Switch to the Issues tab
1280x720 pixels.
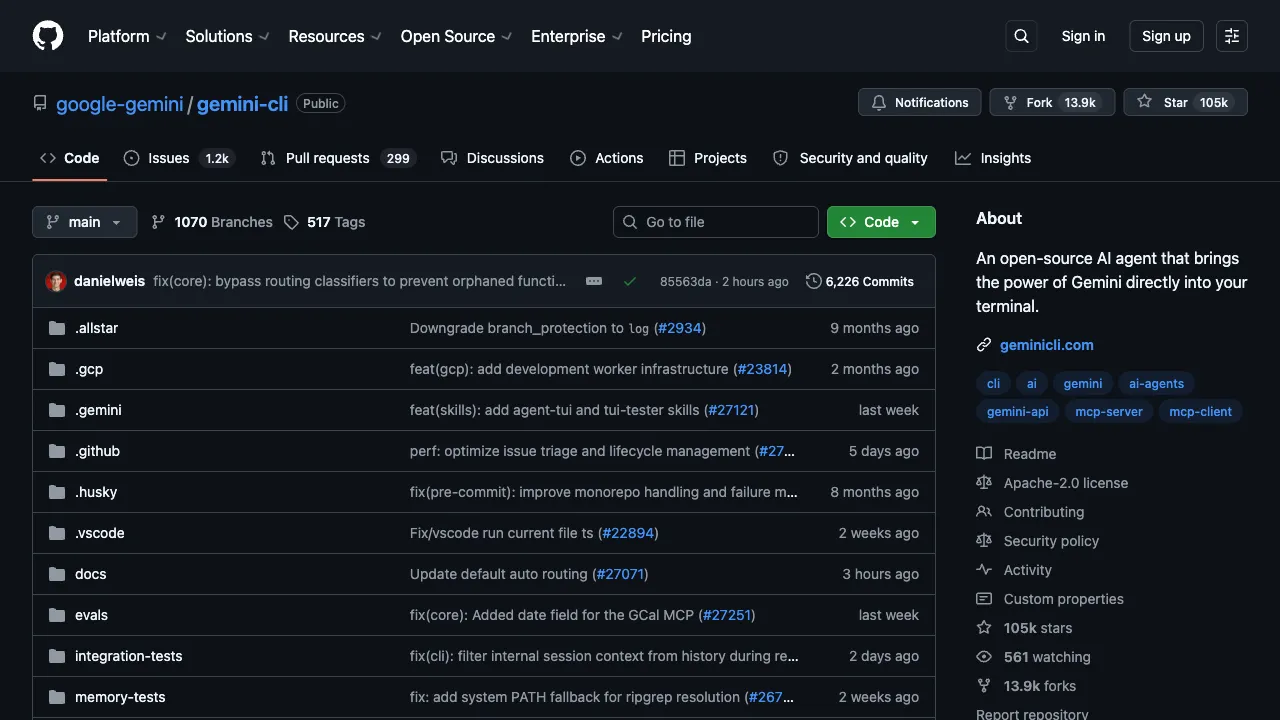click(x=178, y=158)
